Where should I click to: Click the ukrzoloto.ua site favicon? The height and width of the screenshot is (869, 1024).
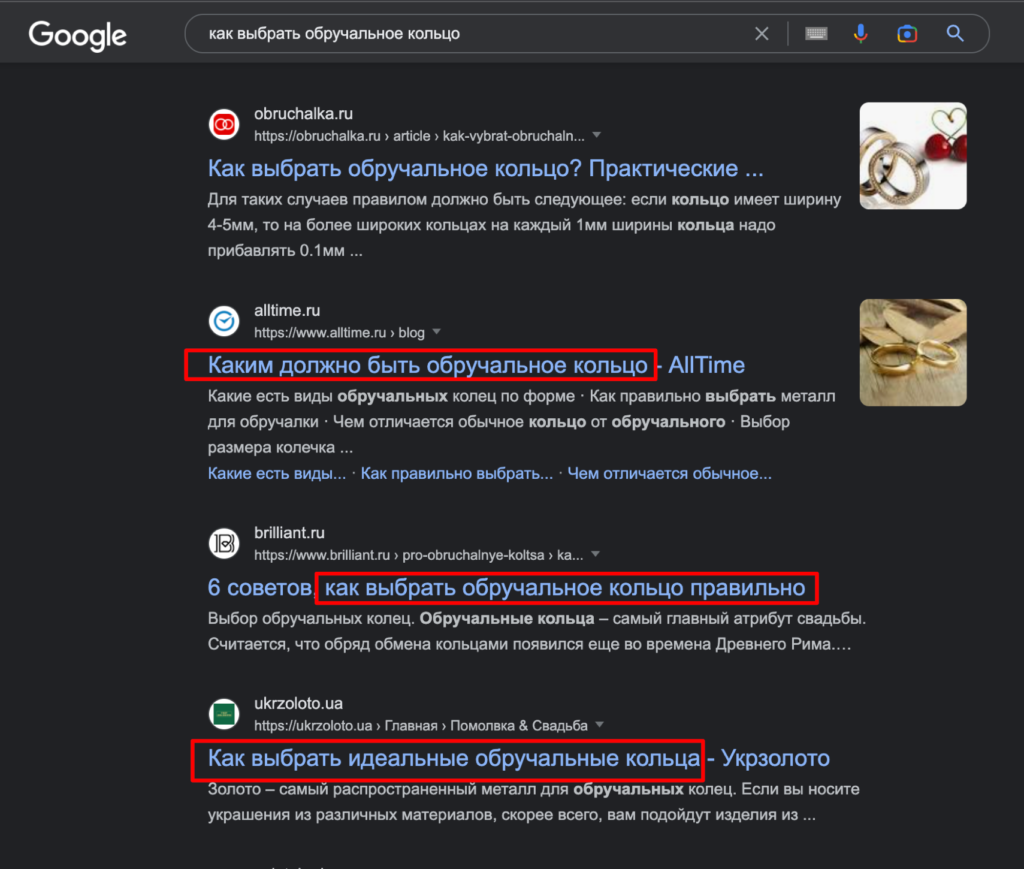click(x=224, y=714)
